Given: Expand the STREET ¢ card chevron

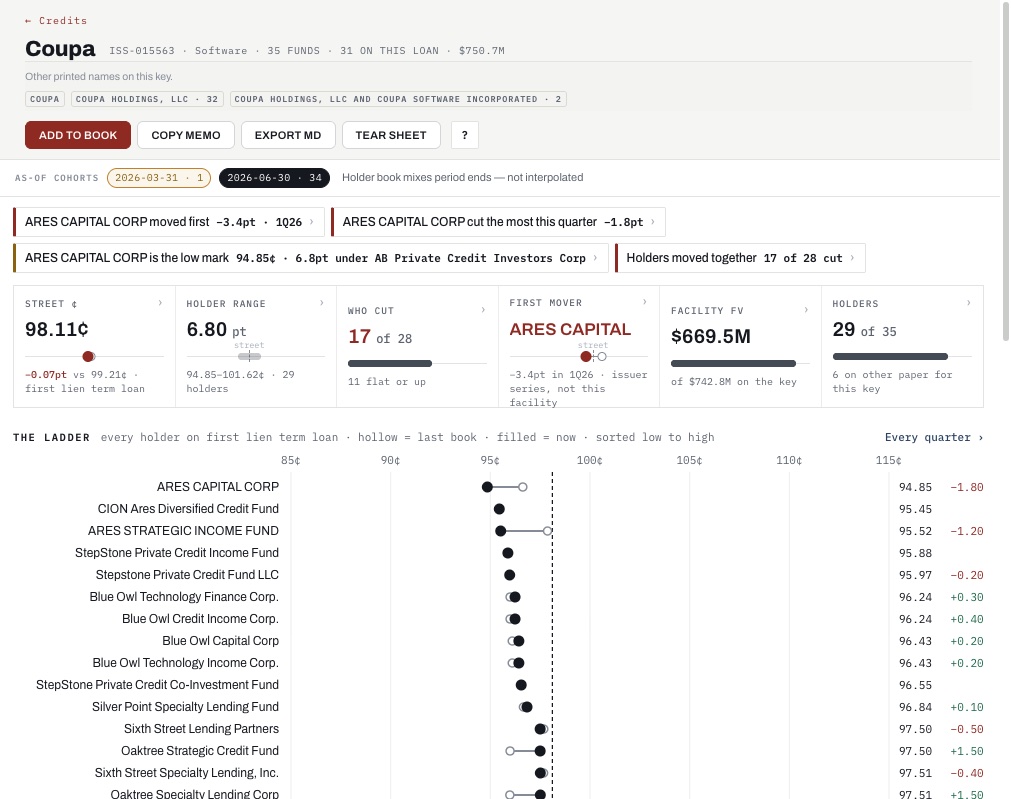Looking at the screenshot, I should tap(160, 303).
